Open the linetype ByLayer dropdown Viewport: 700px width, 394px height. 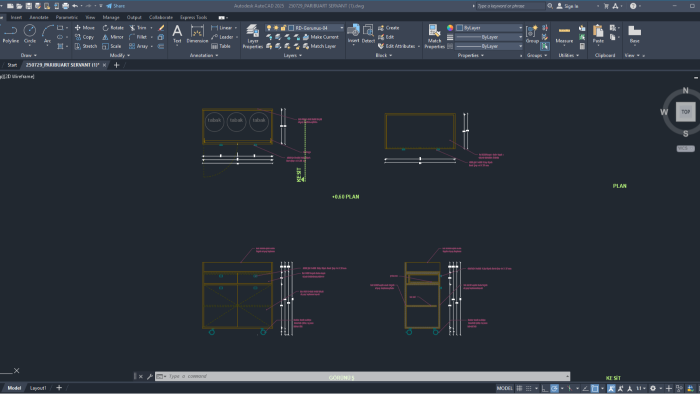click(x=489, y=46)
